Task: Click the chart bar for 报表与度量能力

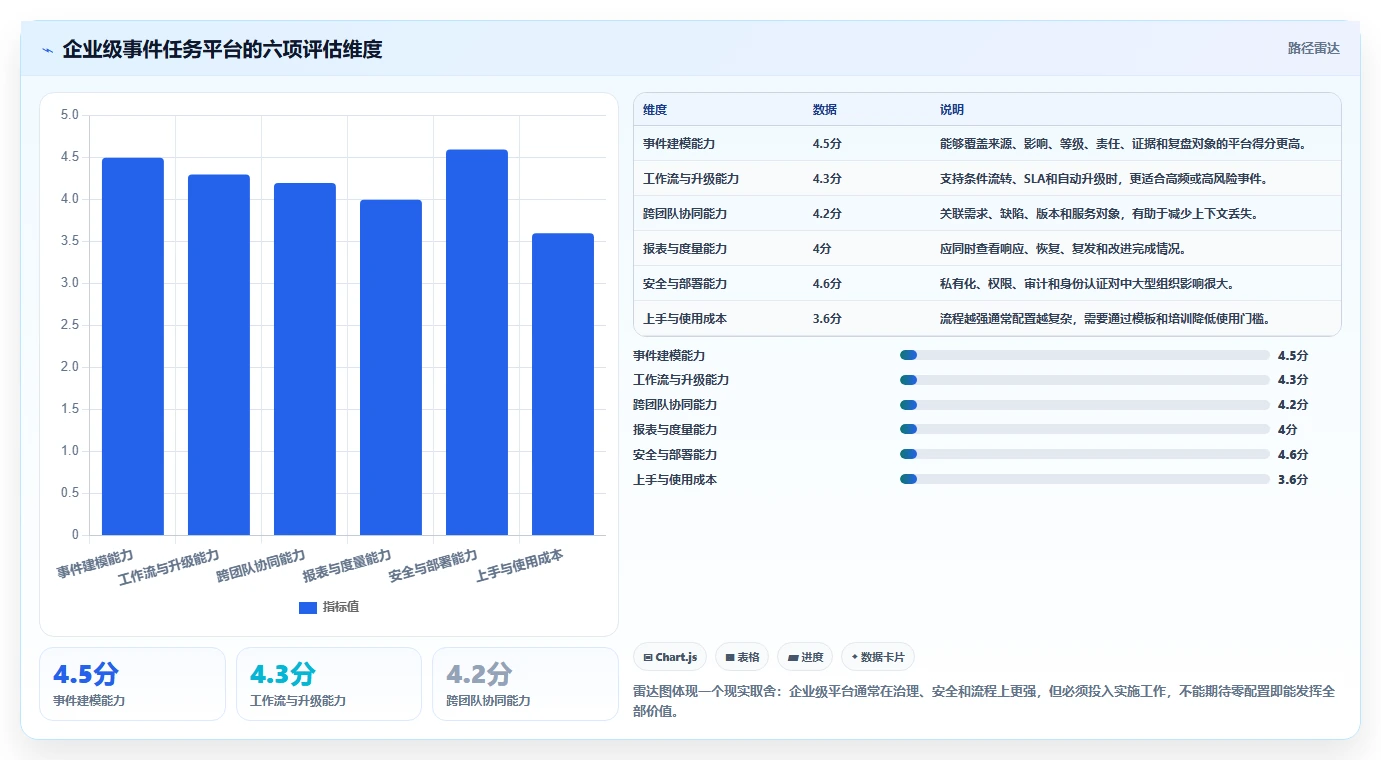Action: click(391, 367)
